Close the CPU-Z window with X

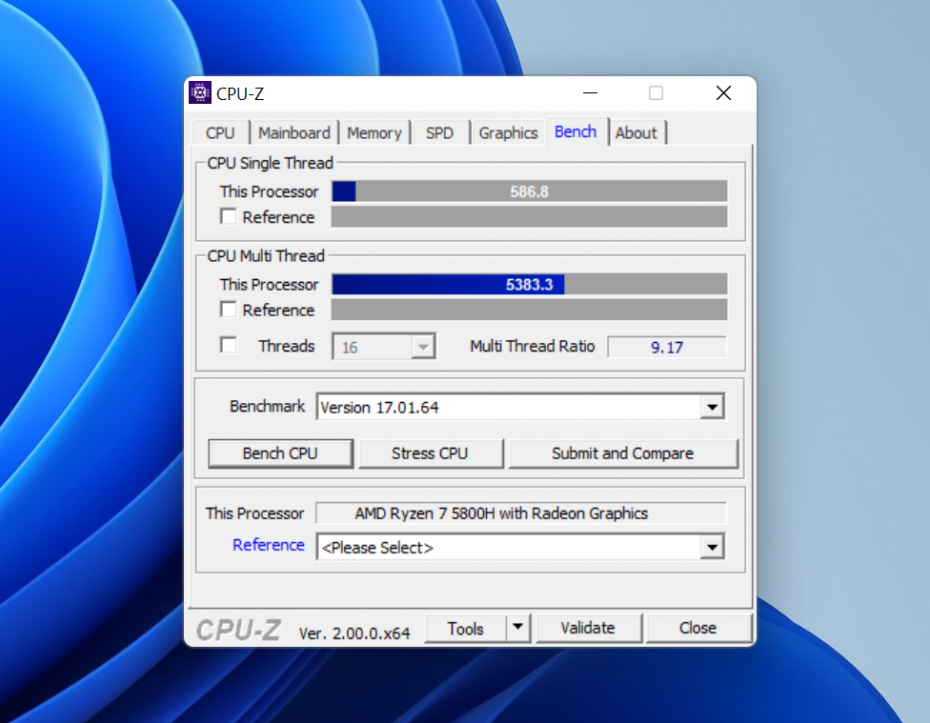723,93
